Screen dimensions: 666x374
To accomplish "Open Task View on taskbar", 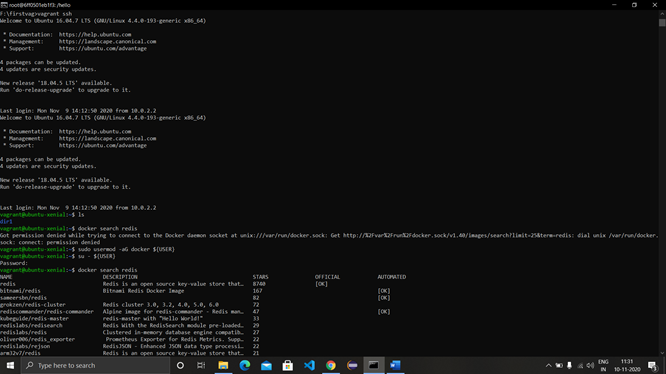I will [x=201, y=365].
